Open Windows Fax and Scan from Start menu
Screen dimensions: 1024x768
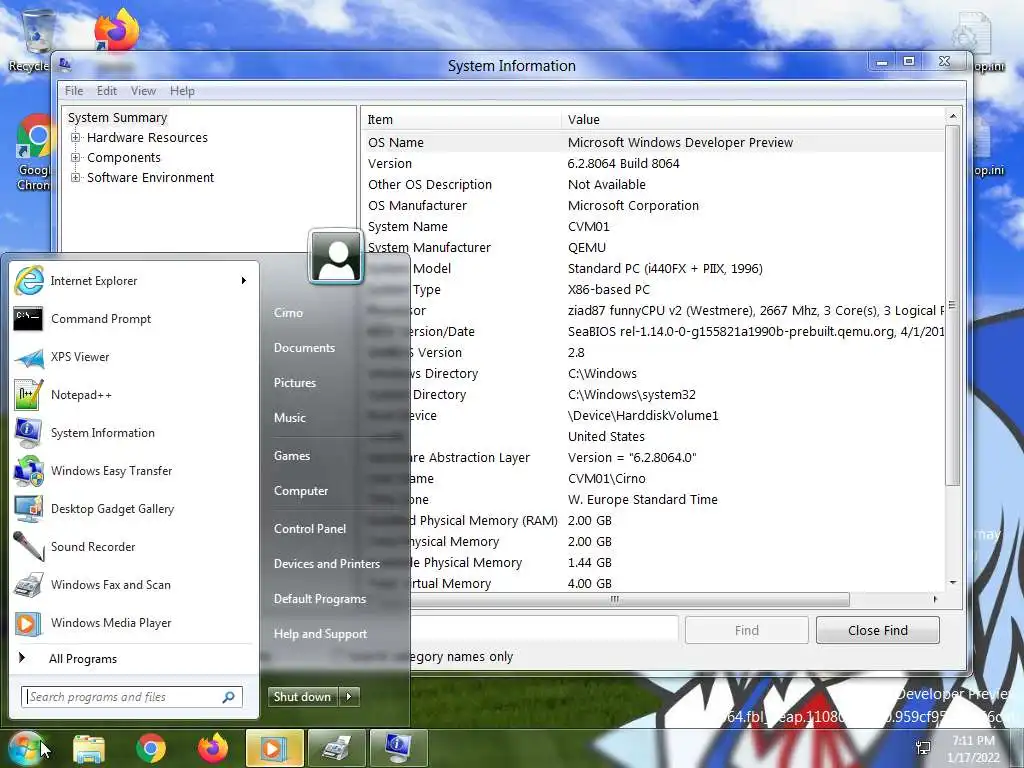coord(134,584)
